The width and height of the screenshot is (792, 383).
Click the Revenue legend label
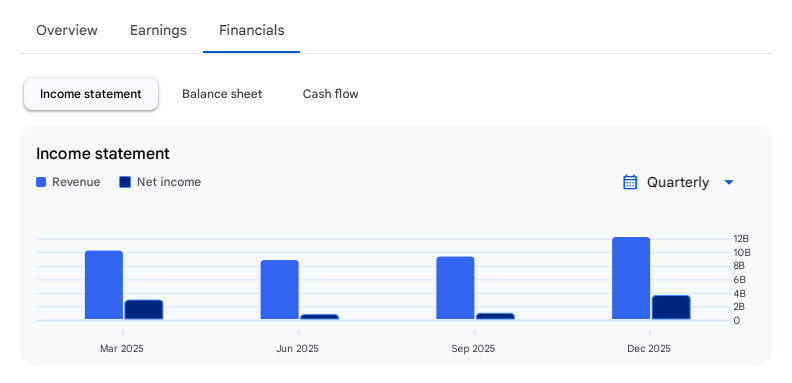click(x=76, y=182)
